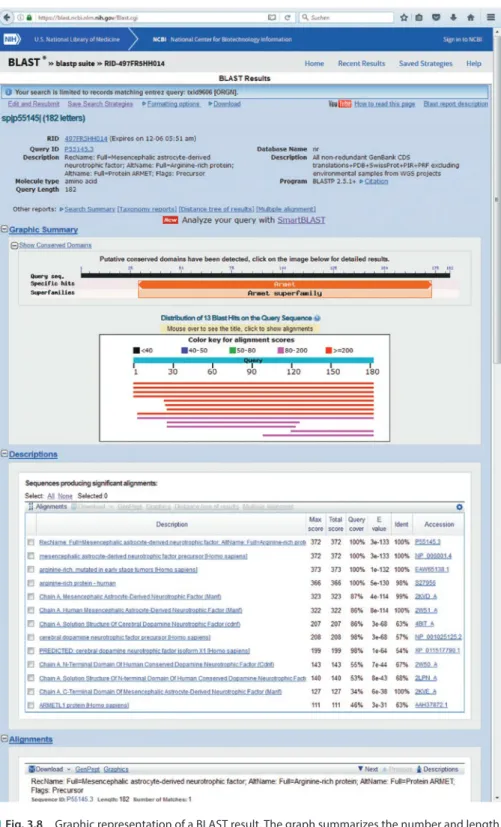Open the Taxonomy reports link

(147, 209)
